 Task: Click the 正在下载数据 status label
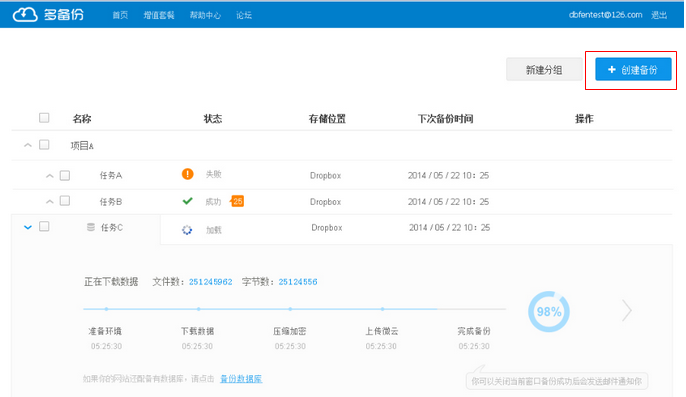click(x=111, y=282)
